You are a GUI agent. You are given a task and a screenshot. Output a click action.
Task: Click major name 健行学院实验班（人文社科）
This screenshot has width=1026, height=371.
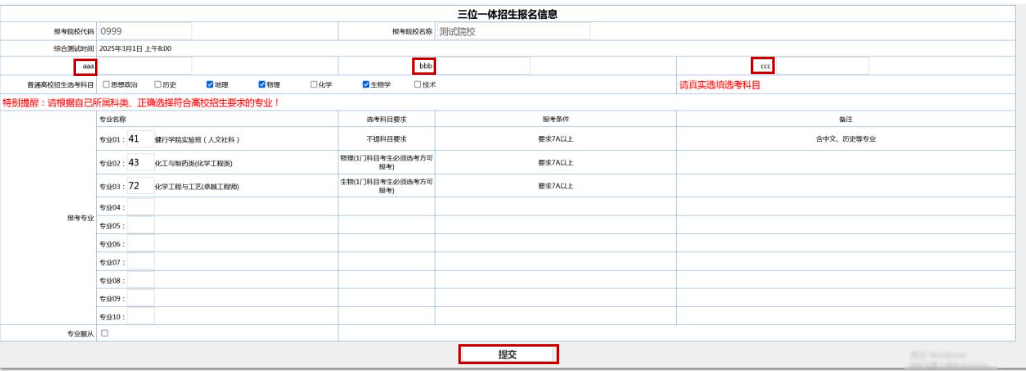pos(198,139)
